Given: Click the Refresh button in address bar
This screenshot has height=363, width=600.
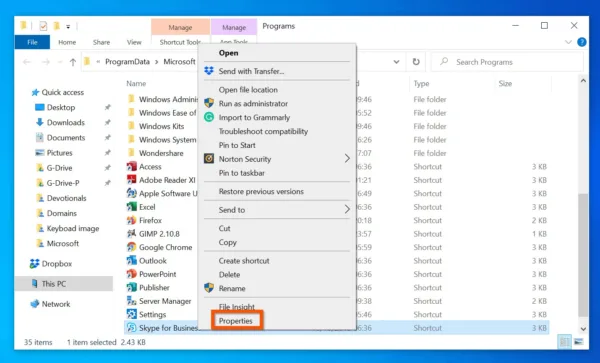Looking at the screenshot, I should (416, 62).
